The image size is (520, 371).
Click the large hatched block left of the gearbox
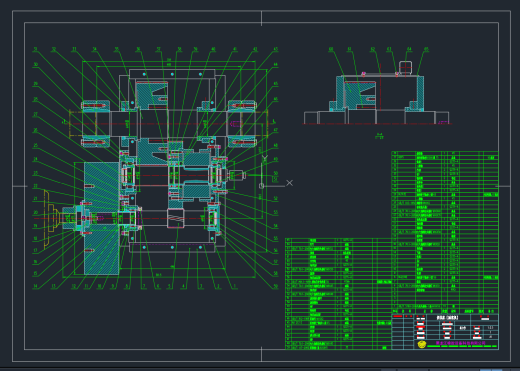tap(101, 218)
